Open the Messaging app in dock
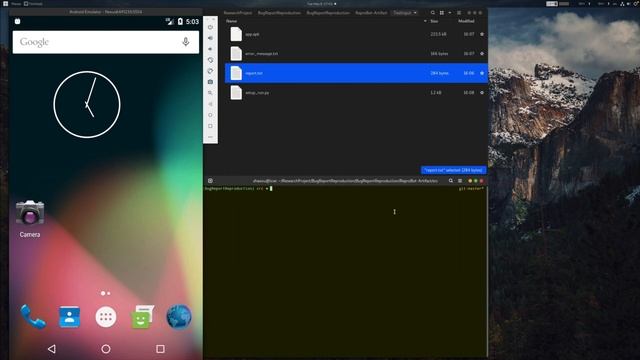 (x=142, y=316)
